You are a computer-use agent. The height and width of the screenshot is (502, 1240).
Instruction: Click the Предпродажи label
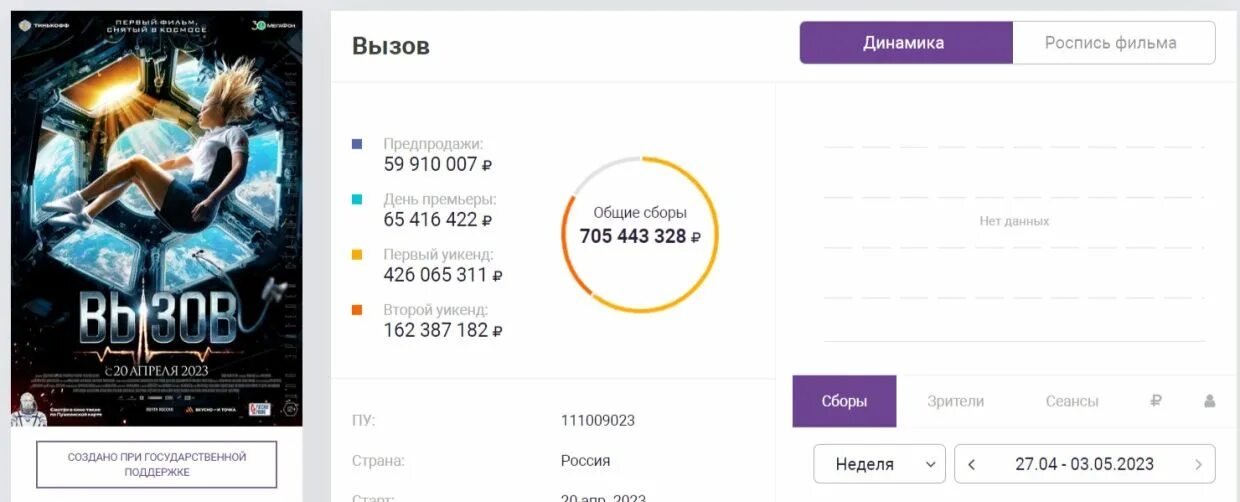tap(433, 144)
